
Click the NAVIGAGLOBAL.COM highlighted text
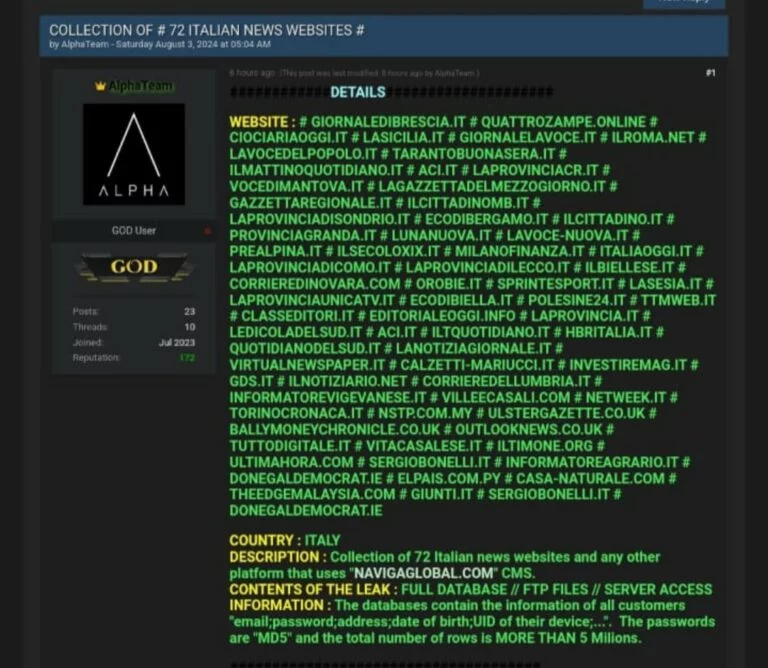click(422, 573)
